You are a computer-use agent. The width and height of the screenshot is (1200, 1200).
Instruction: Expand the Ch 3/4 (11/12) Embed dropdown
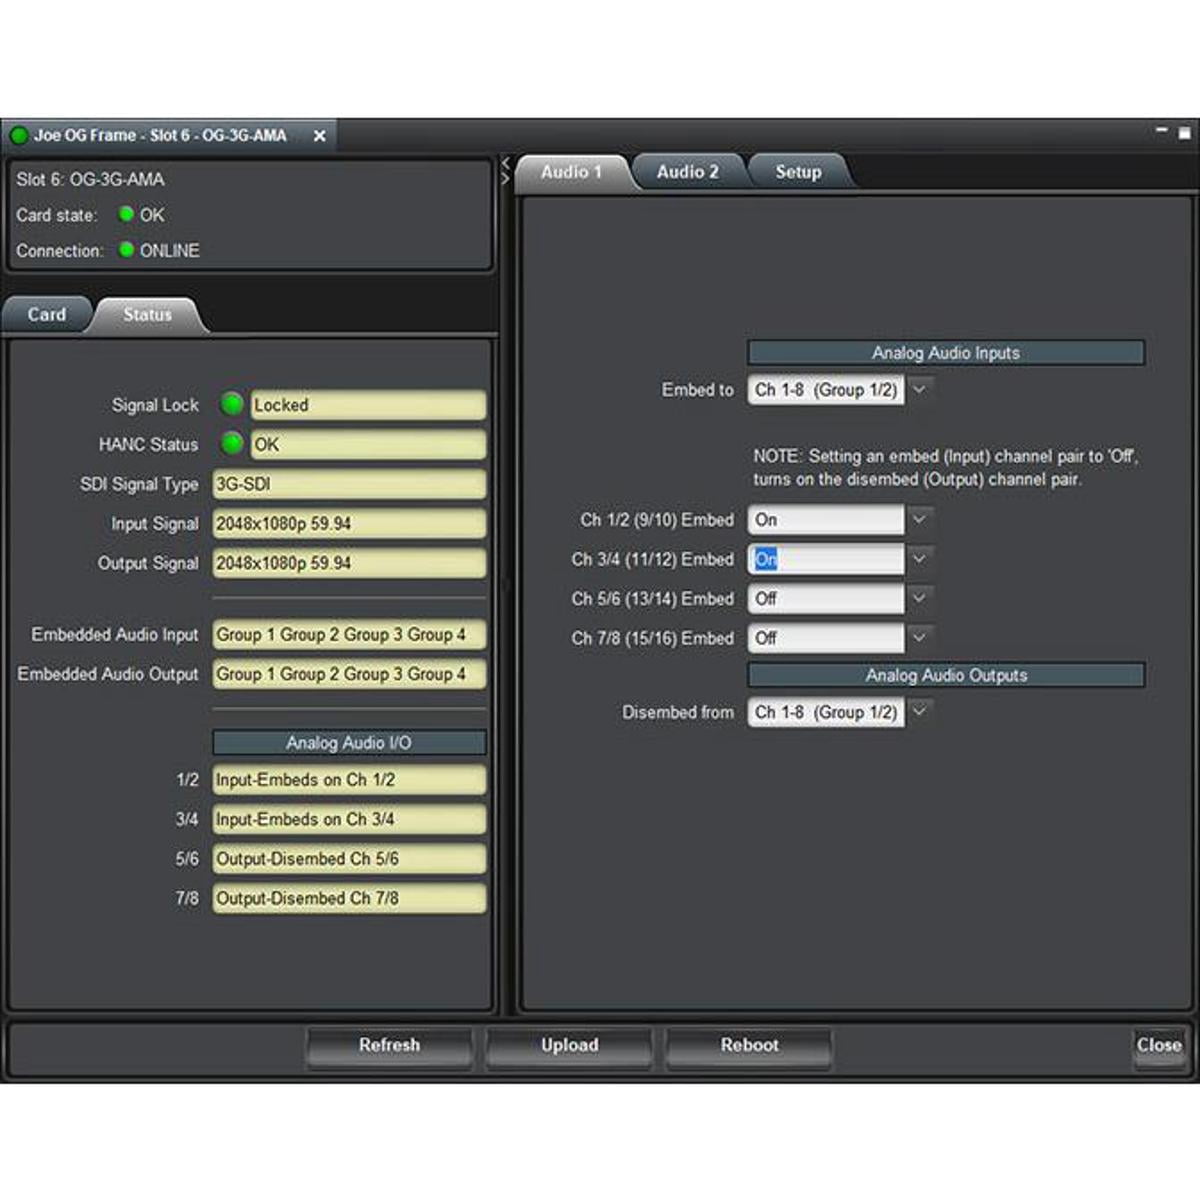tap(919, 559)
